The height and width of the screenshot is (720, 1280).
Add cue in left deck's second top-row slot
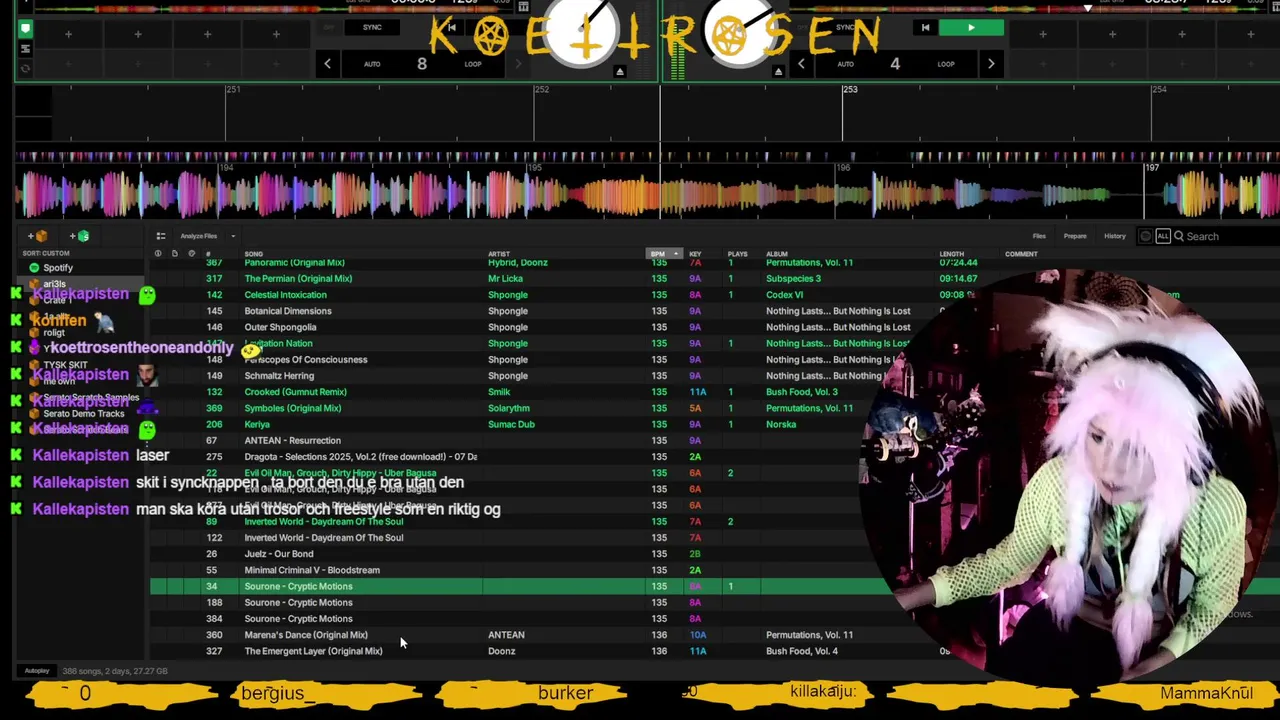pos(138,34)
